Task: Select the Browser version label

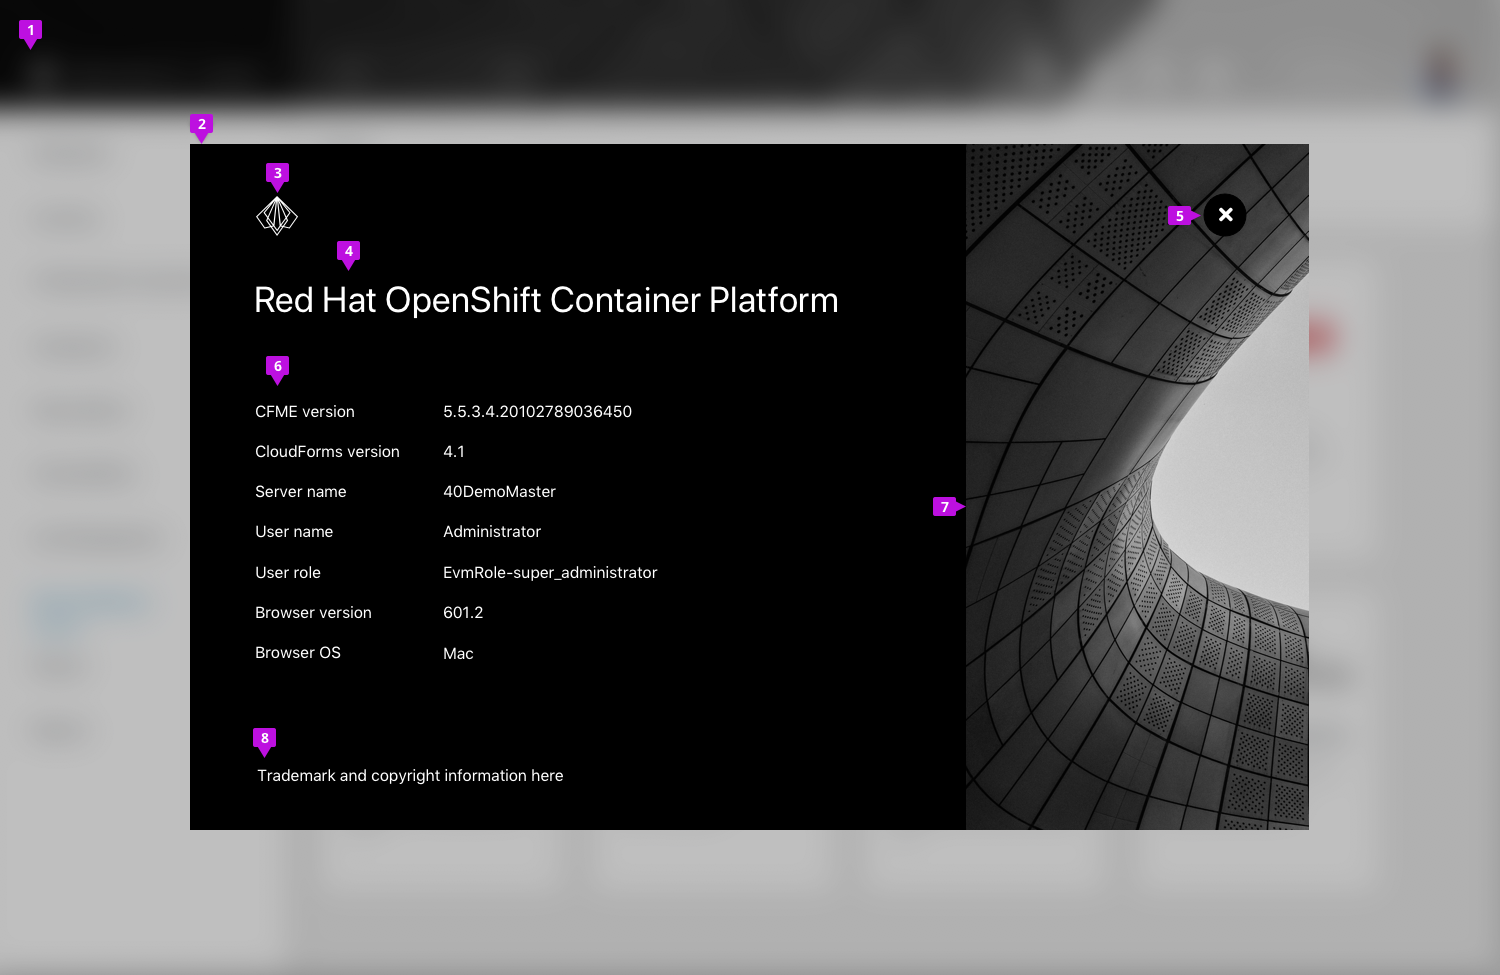Action: pyautogui.click(x=313, y=613)
